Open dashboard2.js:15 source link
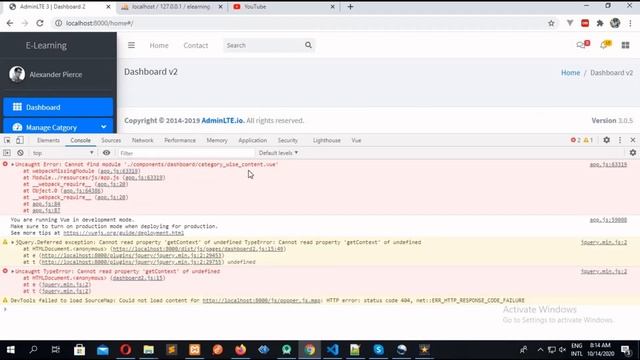The width and height of the screenshot is (640, 360). [x=138, y=278]
